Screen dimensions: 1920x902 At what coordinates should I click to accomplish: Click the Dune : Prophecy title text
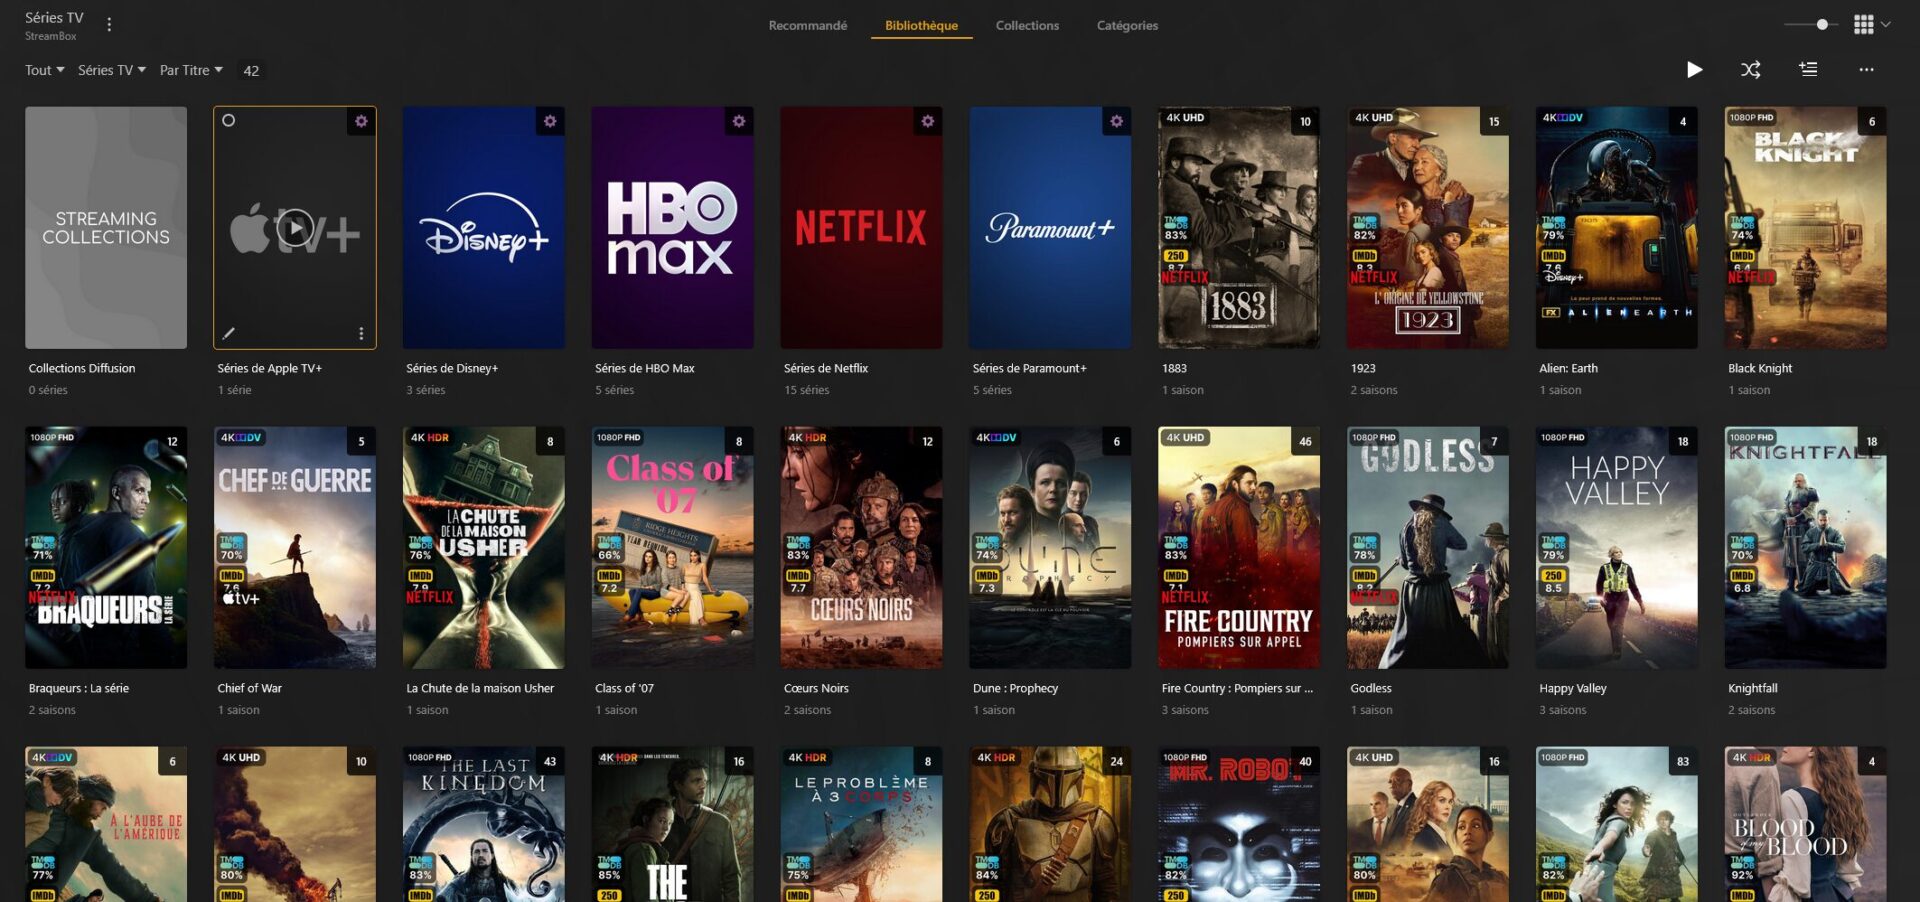pyautogui.click(x=1015, y=688)
